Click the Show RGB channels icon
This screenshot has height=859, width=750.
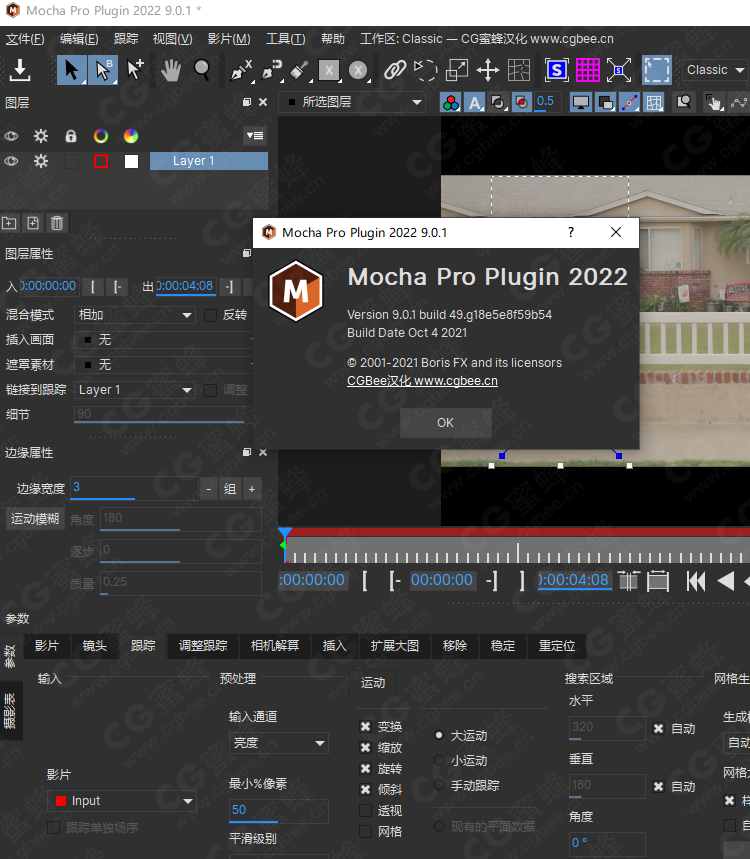pos(450,102)
